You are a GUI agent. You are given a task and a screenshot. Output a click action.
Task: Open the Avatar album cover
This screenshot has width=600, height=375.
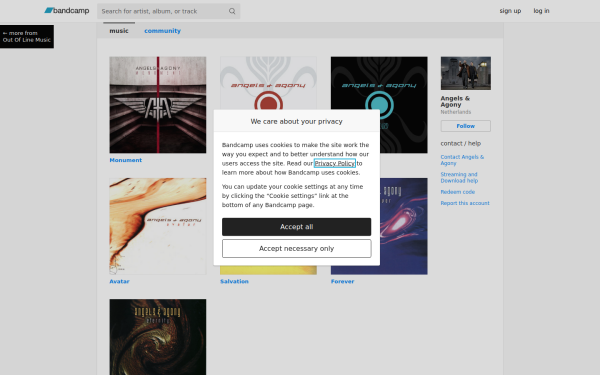point(158,226)
